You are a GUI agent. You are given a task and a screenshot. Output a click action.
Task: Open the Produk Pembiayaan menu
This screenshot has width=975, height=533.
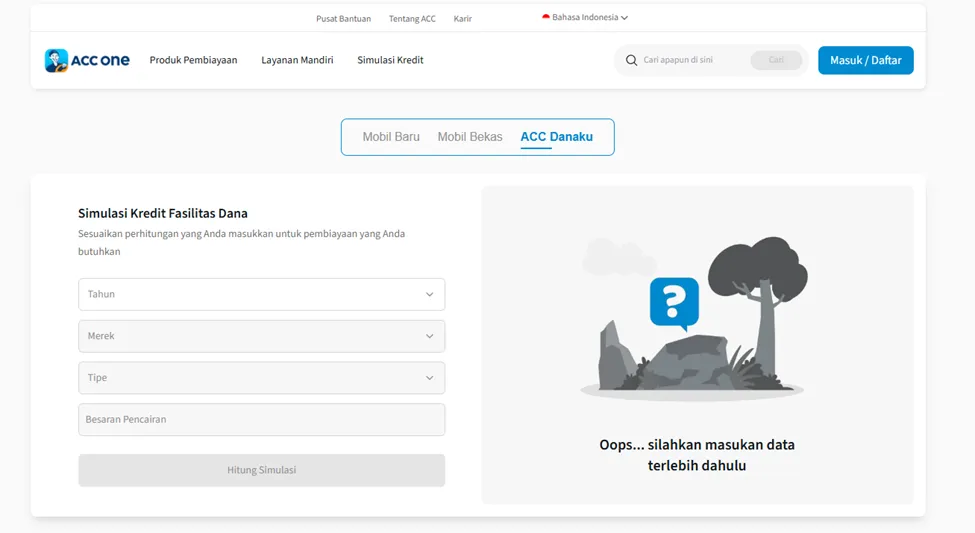pos(193,60)
